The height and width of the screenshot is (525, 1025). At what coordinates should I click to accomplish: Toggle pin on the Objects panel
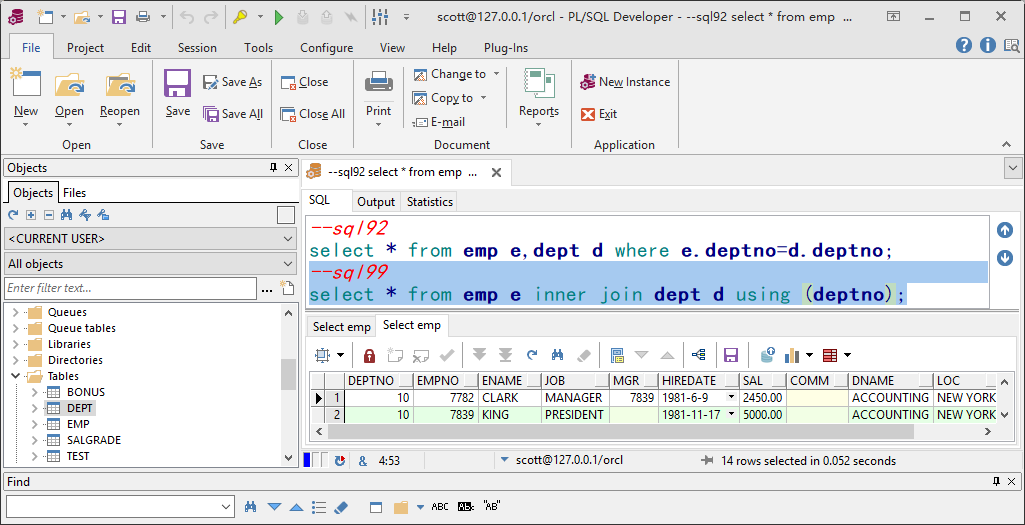(x=274, y=168)
